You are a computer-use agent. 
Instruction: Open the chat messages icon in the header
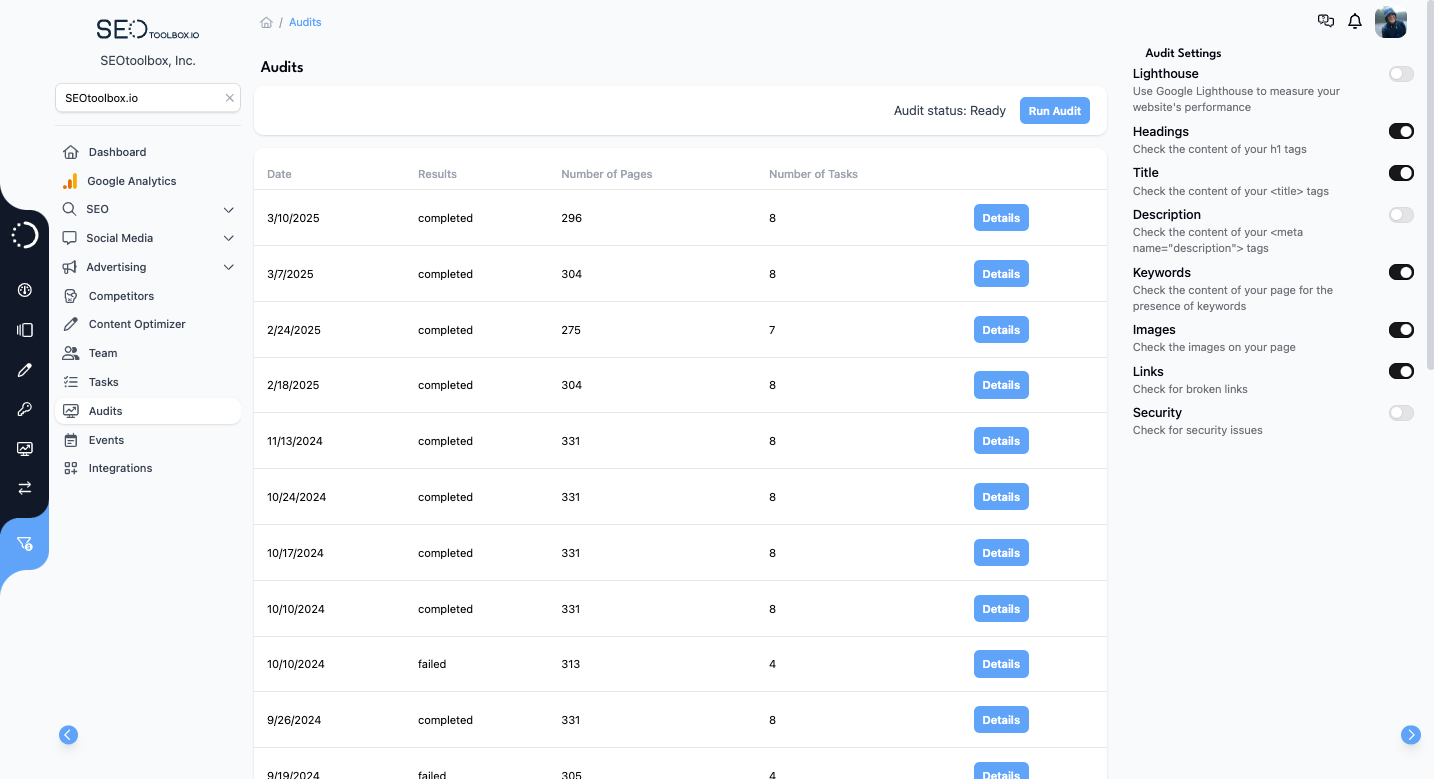[x=1326, y=20]
